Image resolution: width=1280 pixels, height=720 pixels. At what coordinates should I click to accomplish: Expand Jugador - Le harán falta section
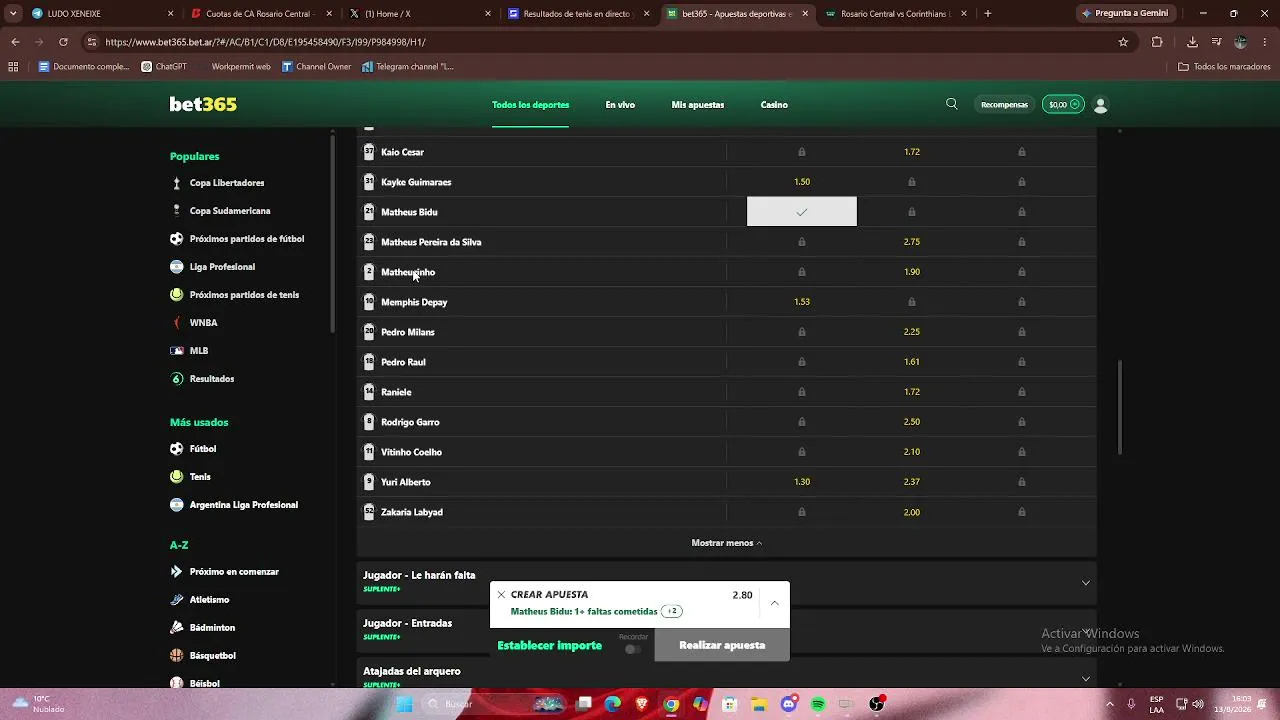(x=727, y=582)
